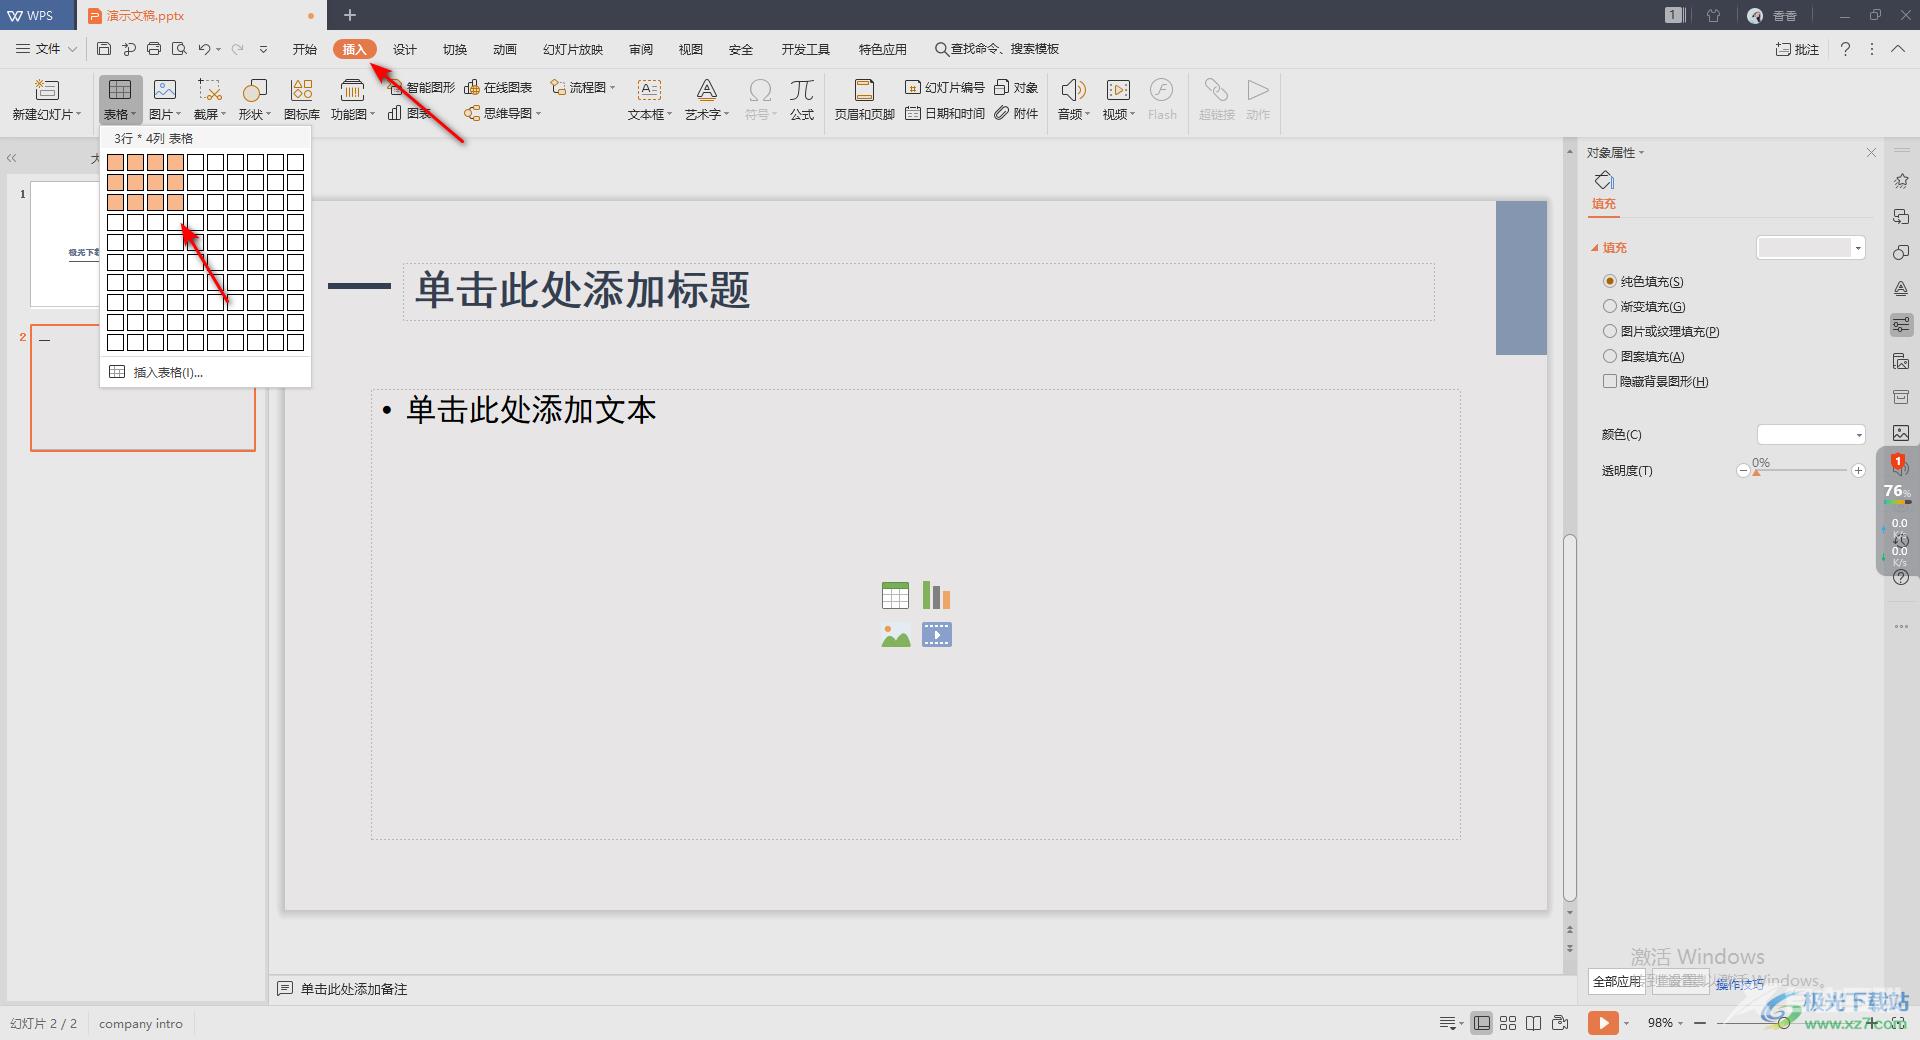Start slideshow with the play button
The image size is (1920, 1040).
tap(1602, 1022)
